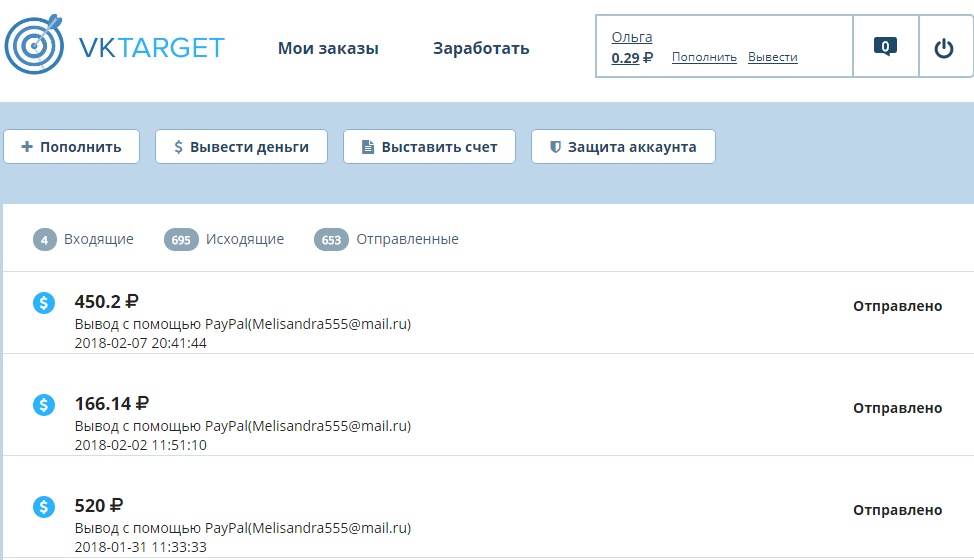Select the 450.2 ₽ amount text

(x=107, y=302)
